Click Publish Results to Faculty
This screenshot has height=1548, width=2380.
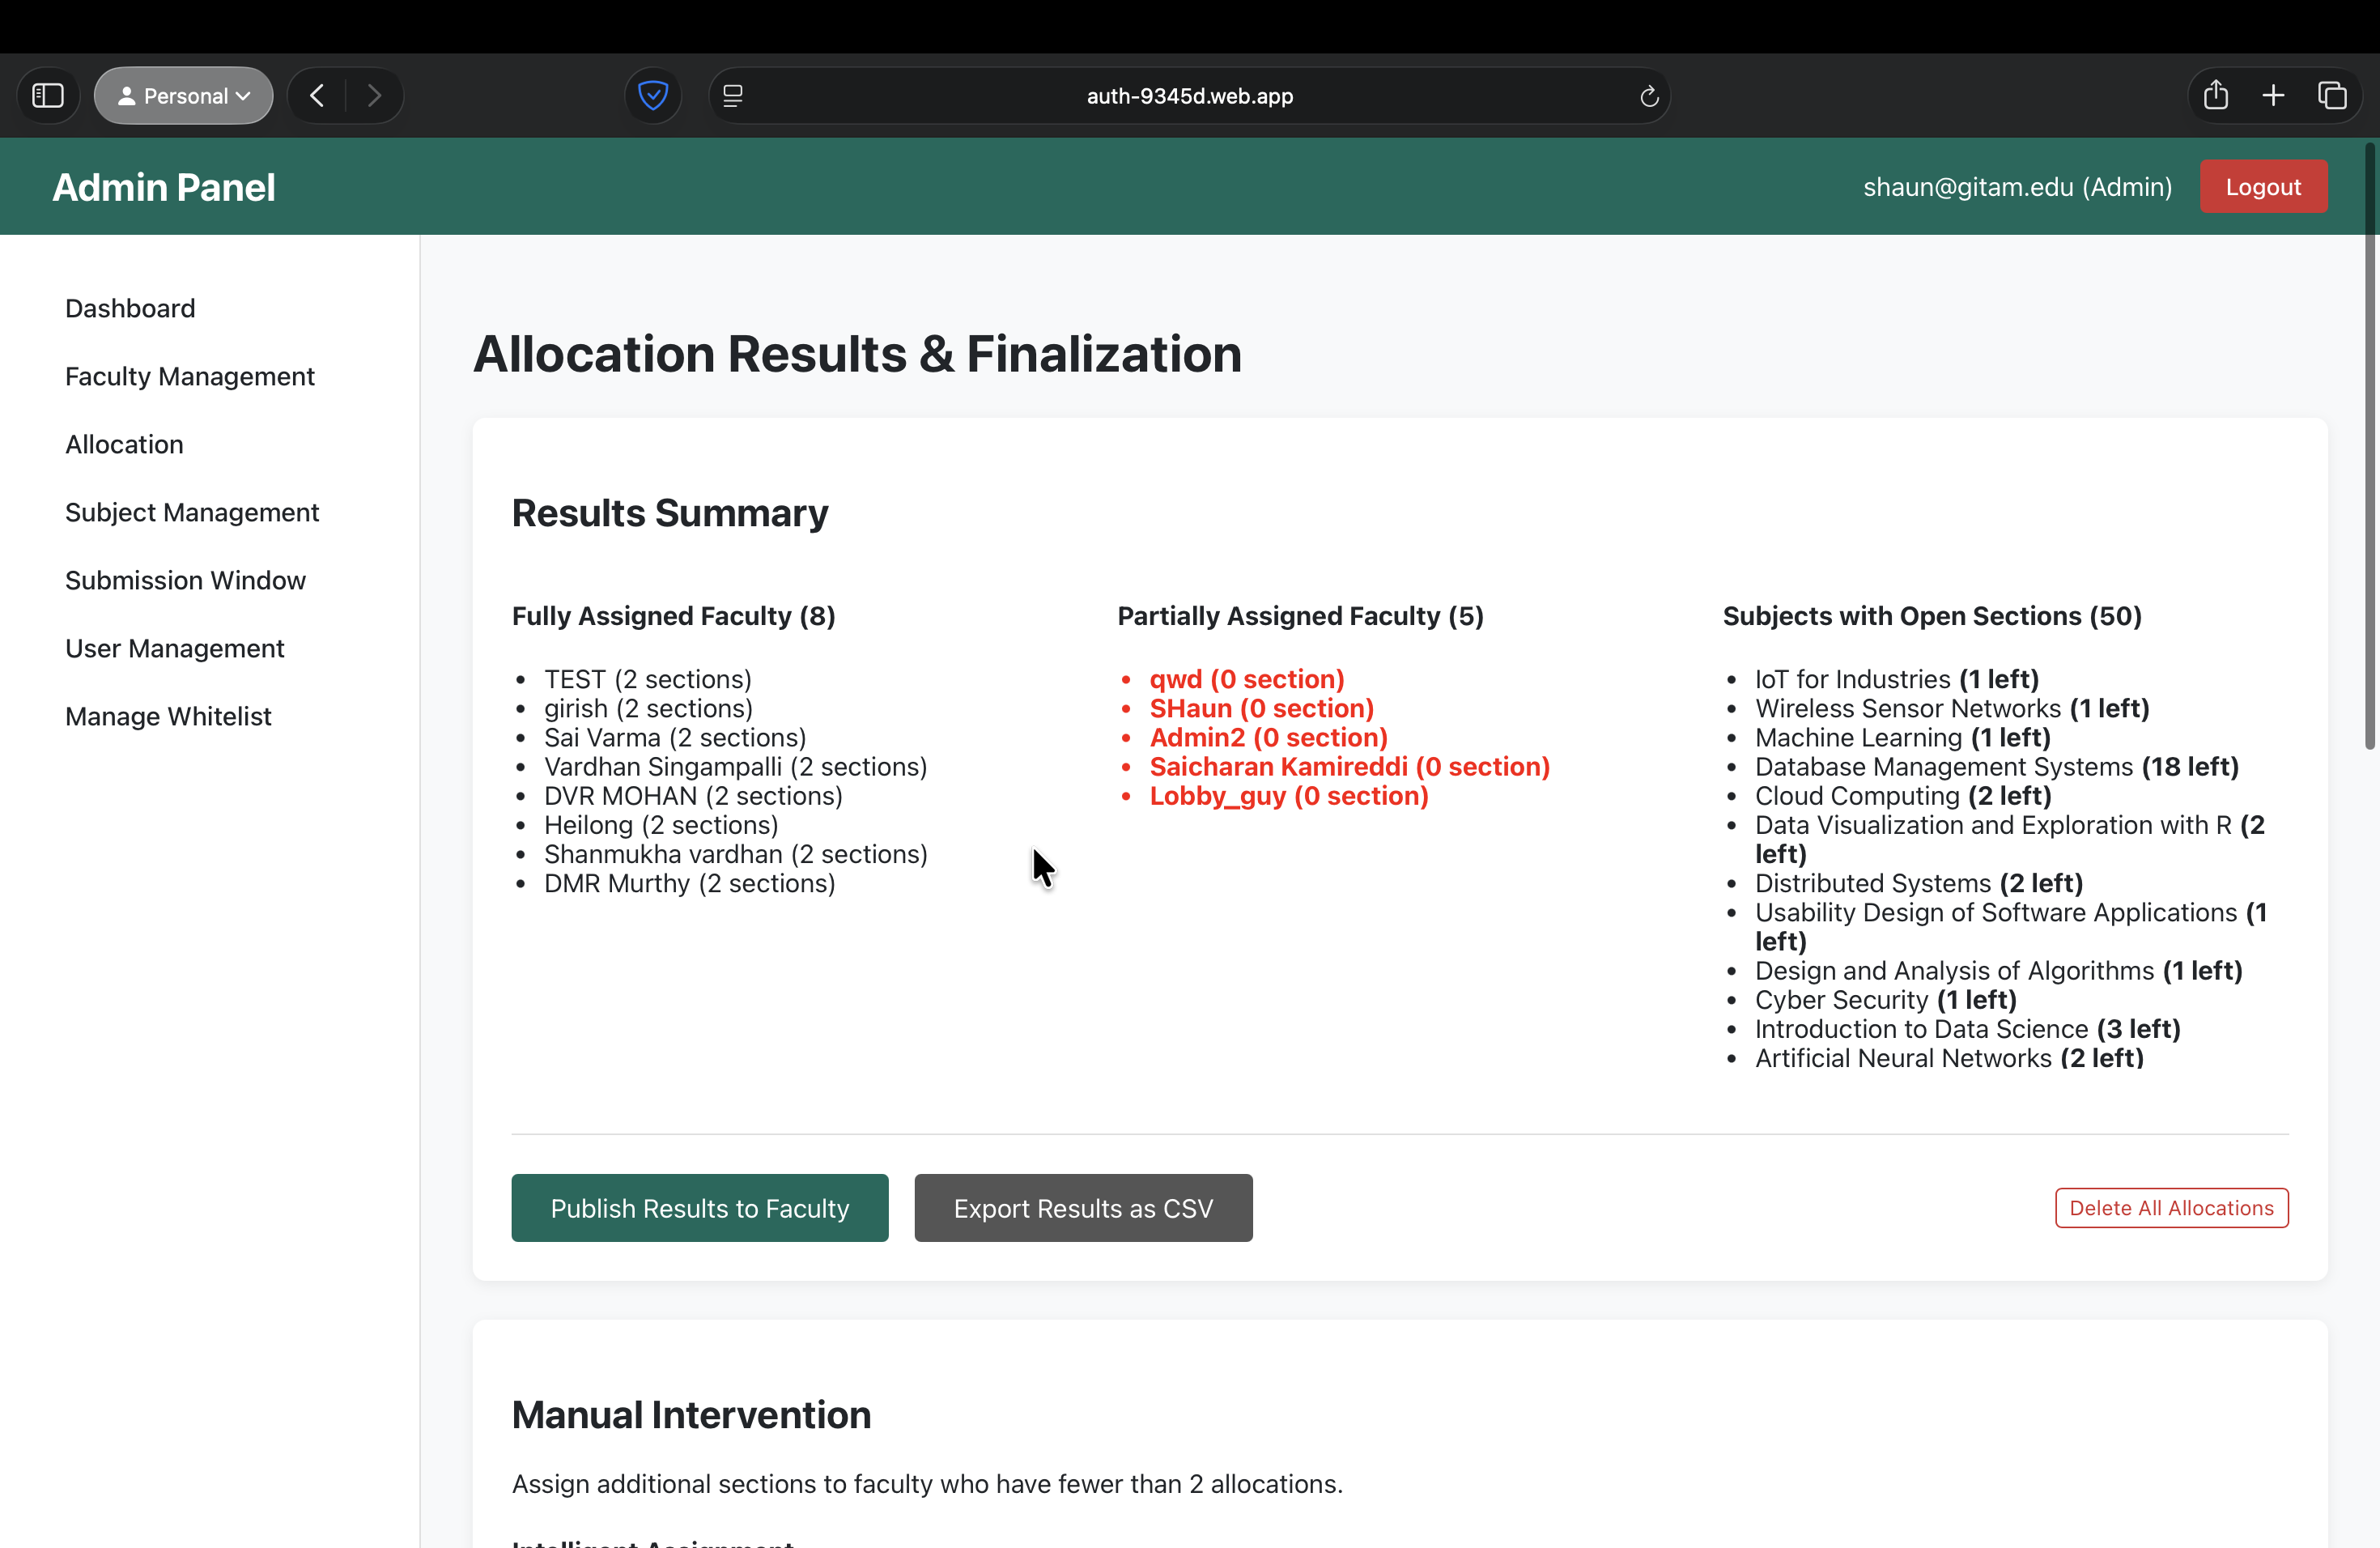(699, 1208)
